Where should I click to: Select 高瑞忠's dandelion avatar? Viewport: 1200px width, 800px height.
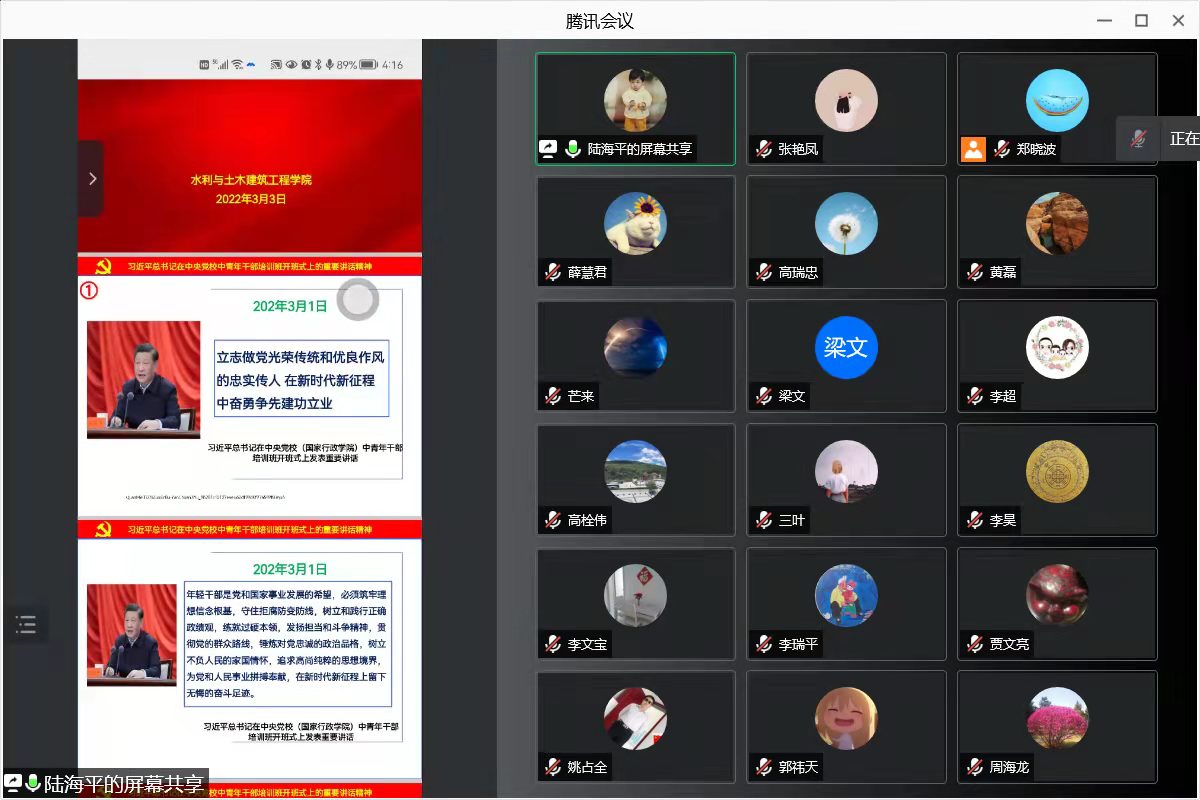(846, 223)
